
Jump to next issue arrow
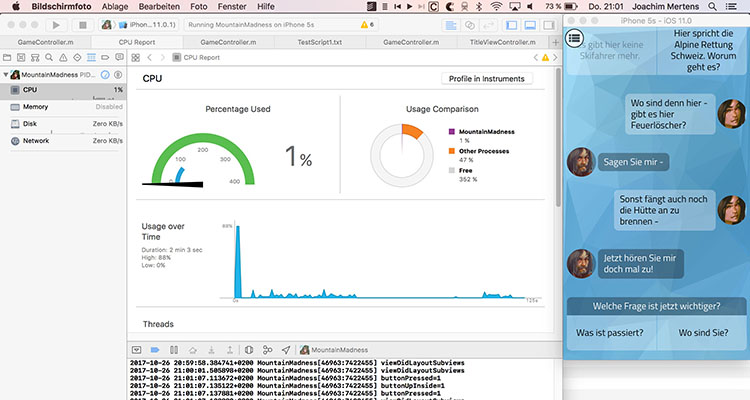pos(555,57)
